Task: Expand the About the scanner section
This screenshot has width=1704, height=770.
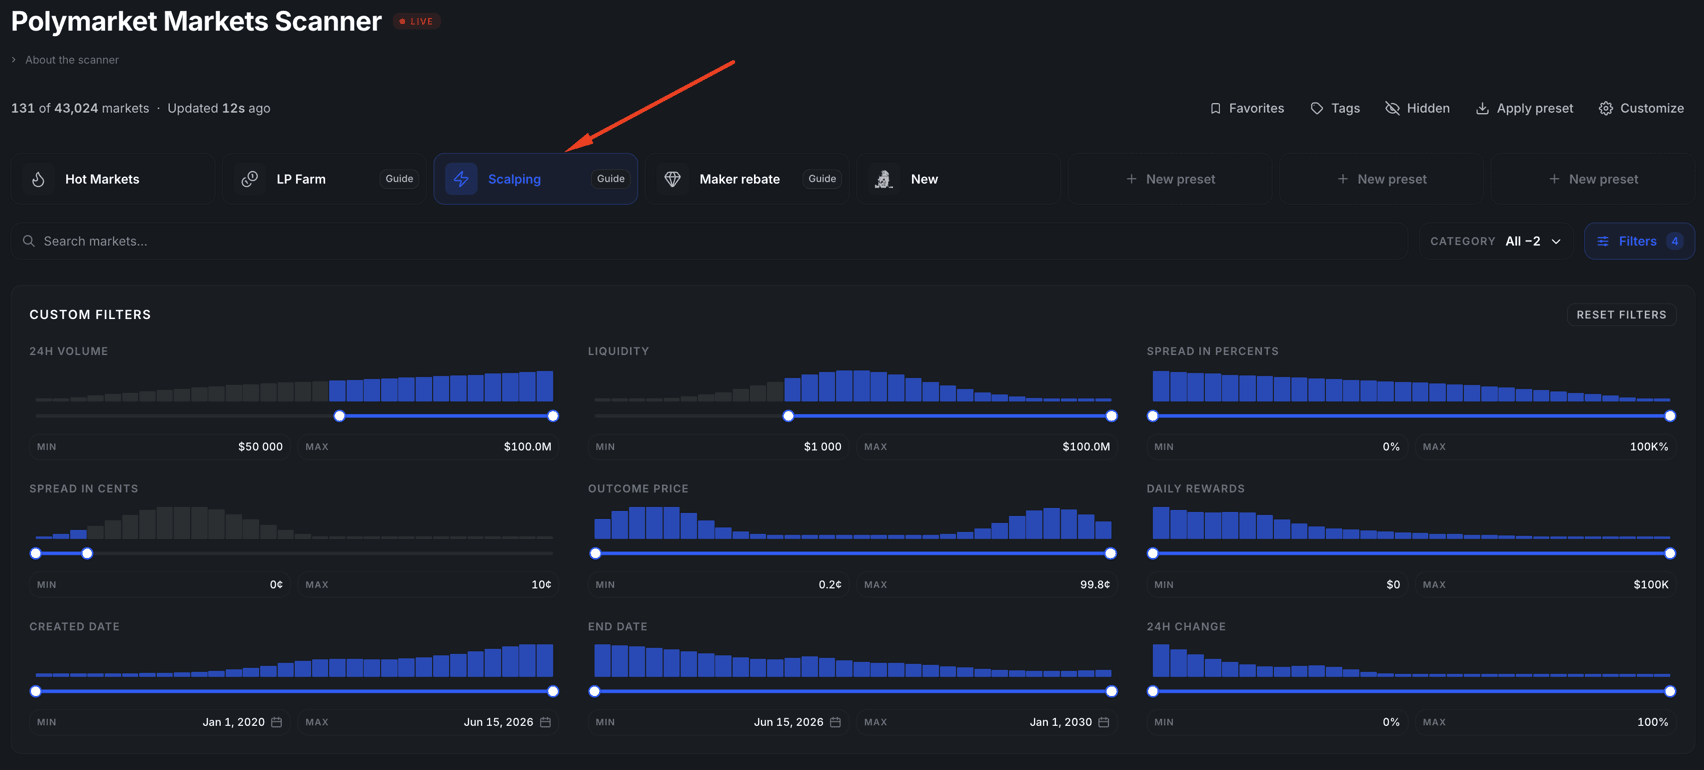Action: (x=65, y=60)
